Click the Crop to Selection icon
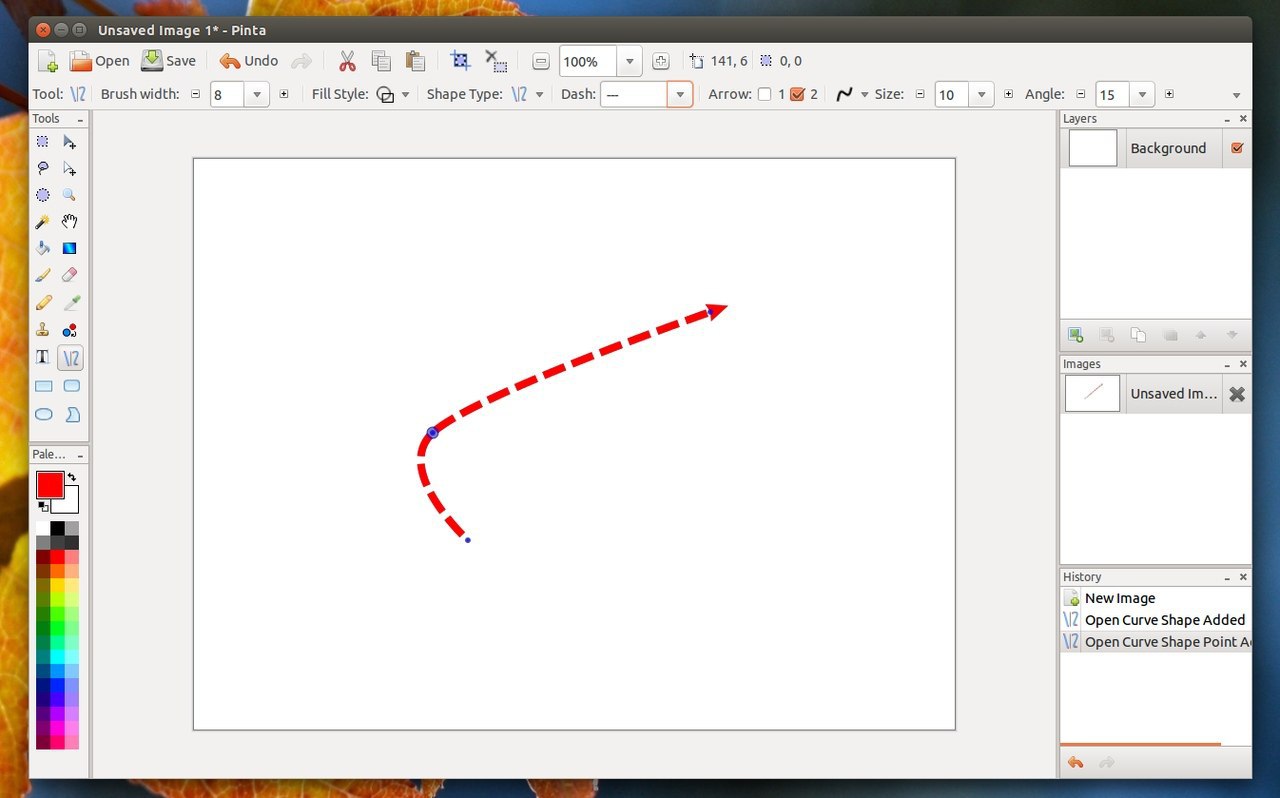1280x798 pixels. (x=460, y=61)
